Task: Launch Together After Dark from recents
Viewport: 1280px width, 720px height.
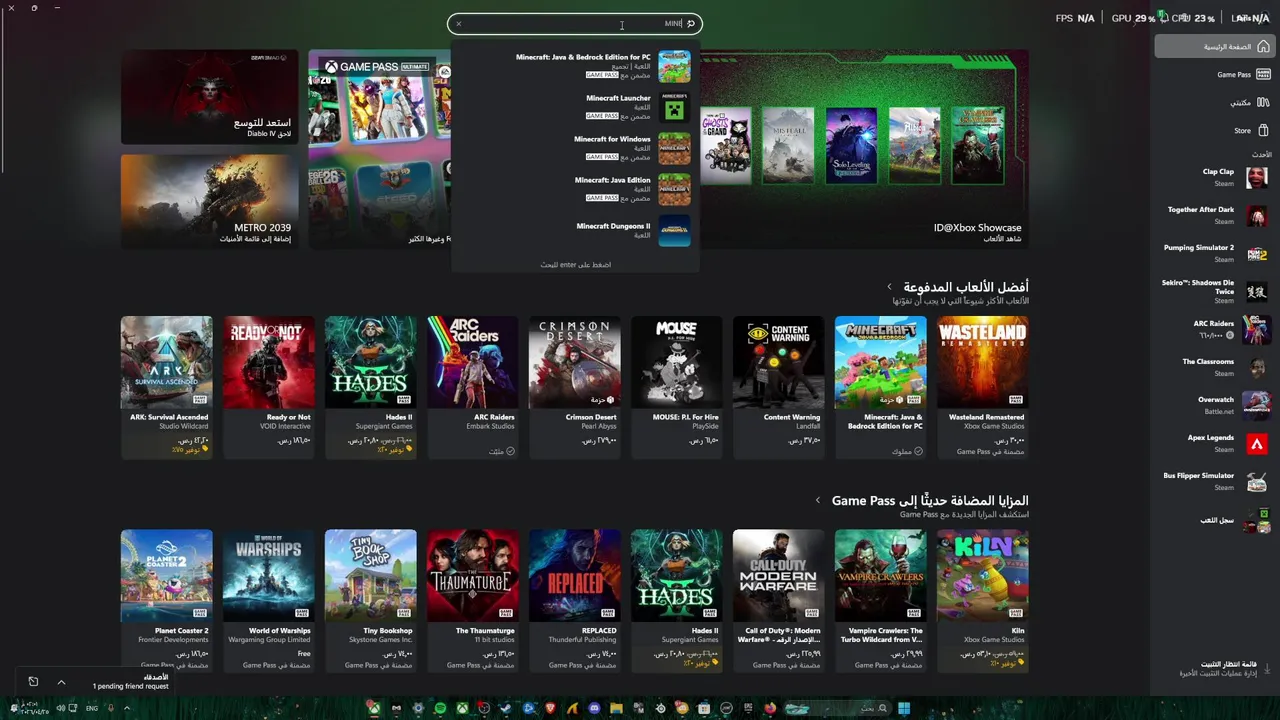Action: coord(1213,215)
